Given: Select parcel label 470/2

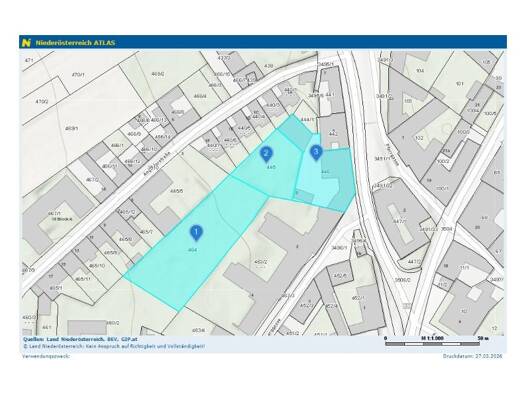Looking at the screenshot, I should pos(42,101).
